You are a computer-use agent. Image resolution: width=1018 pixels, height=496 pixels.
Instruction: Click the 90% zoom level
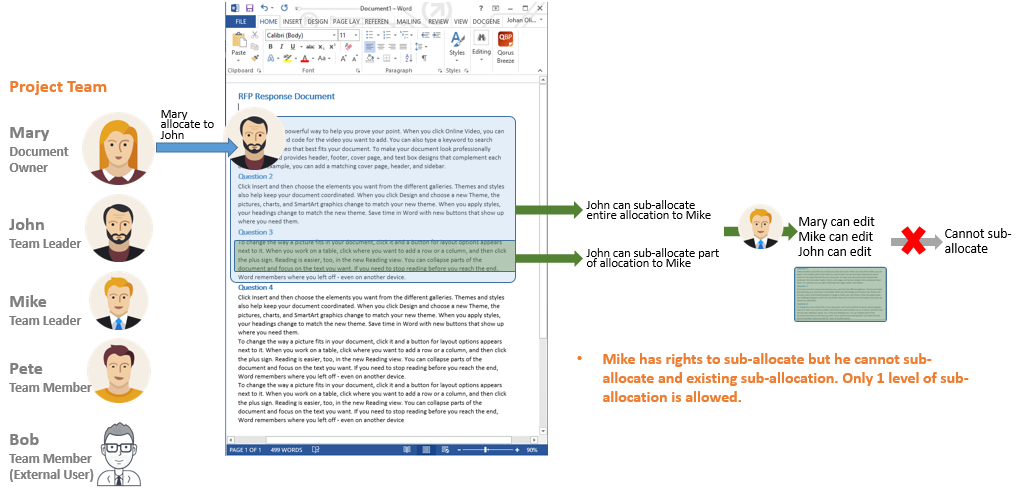[532, 450]
